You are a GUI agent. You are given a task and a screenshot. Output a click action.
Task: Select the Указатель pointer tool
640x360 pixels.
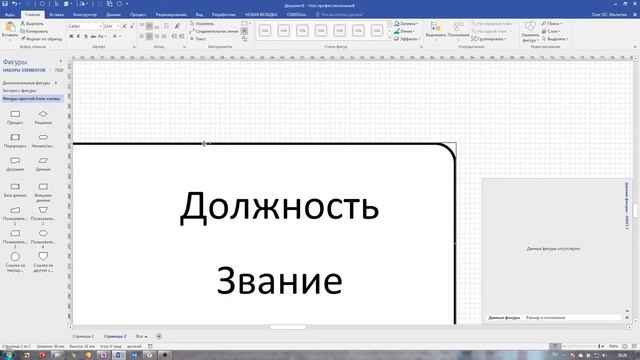click(x=202, y=24)
